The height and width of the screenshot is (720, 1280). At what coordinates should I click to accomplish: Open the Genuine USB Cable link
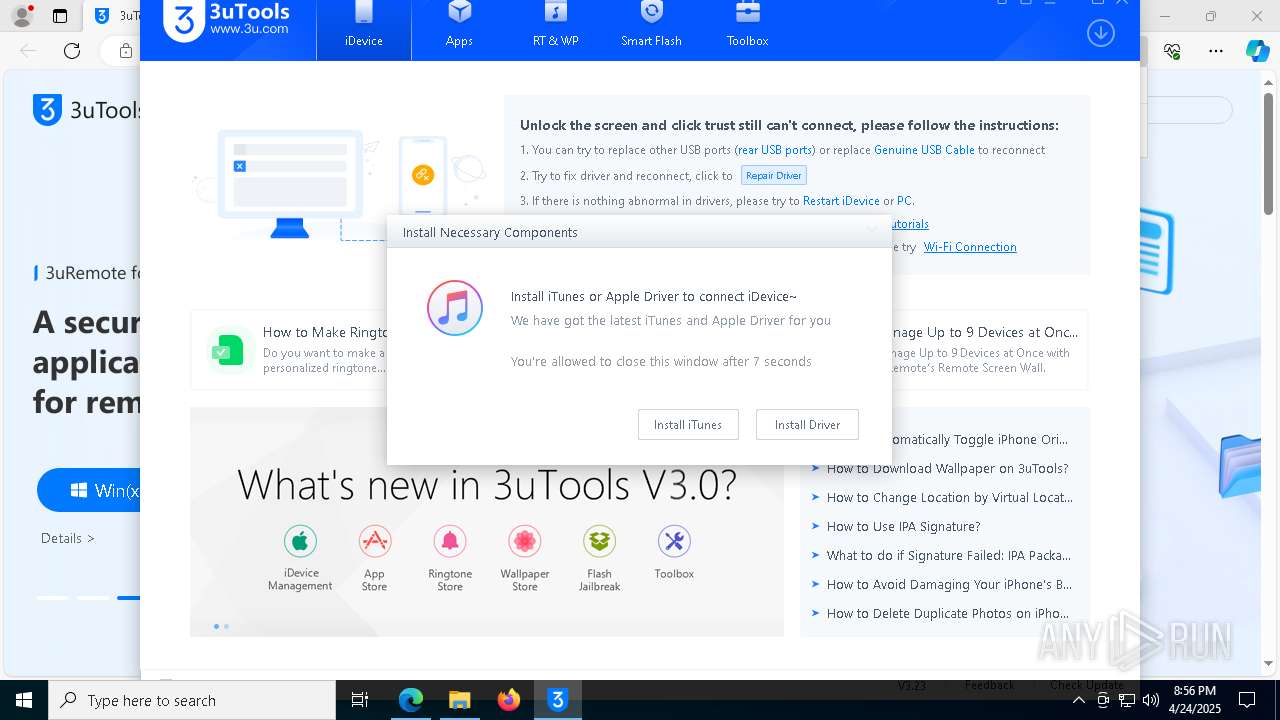[924, 150]
